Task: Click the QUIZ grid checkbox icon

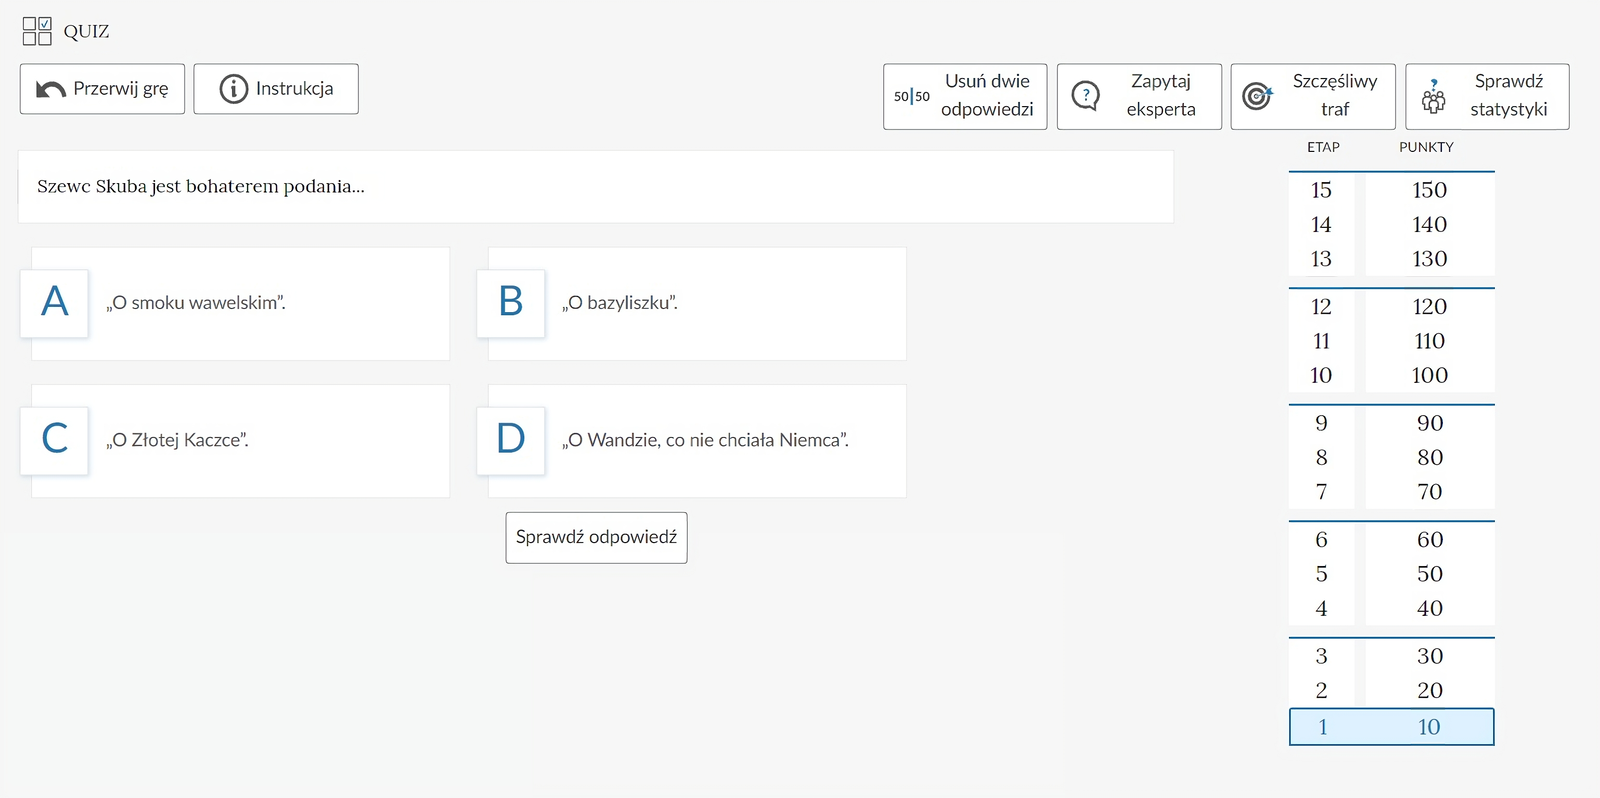Action: pyautogui.click(x=37, y=31)
